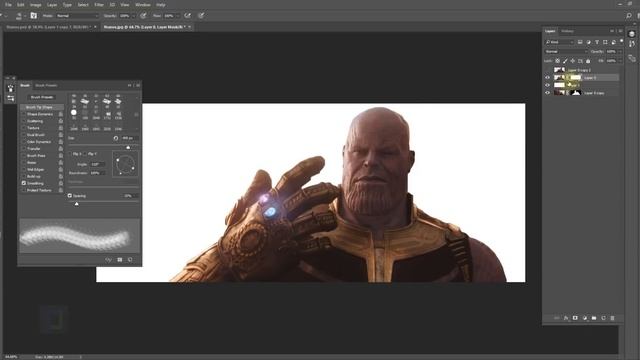The image size is (640, 360).
Task: Lock transparent pixels icon
Action: click(x=558, y=61)
